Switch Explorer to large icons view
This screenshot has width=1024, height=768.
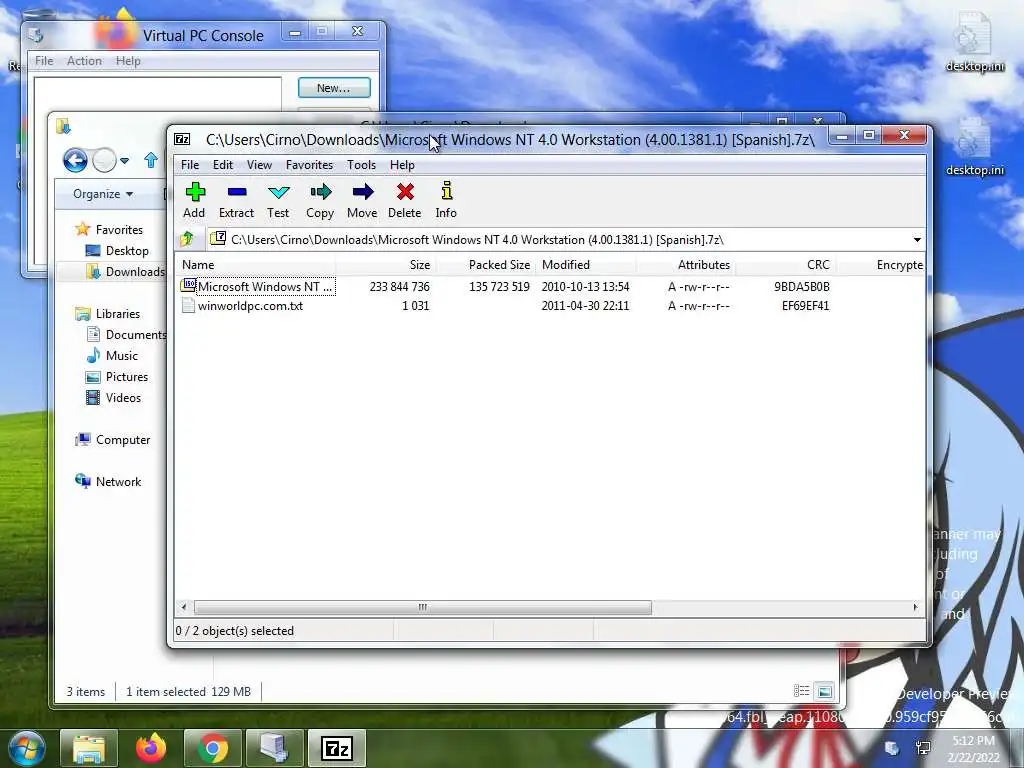(x=825, y=691)
